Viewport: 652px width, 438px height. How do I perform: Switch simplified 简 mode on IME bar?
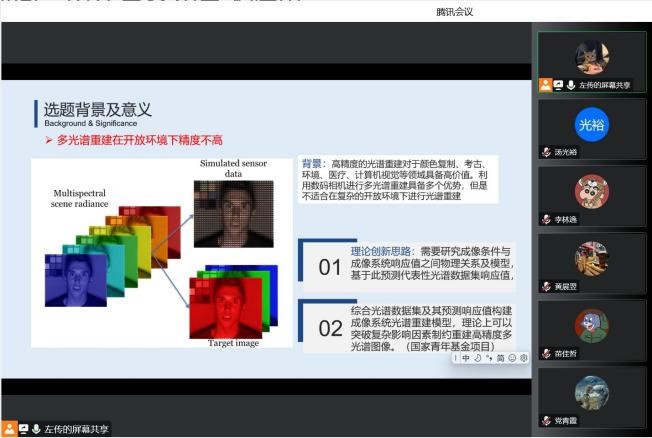(500, 358)
